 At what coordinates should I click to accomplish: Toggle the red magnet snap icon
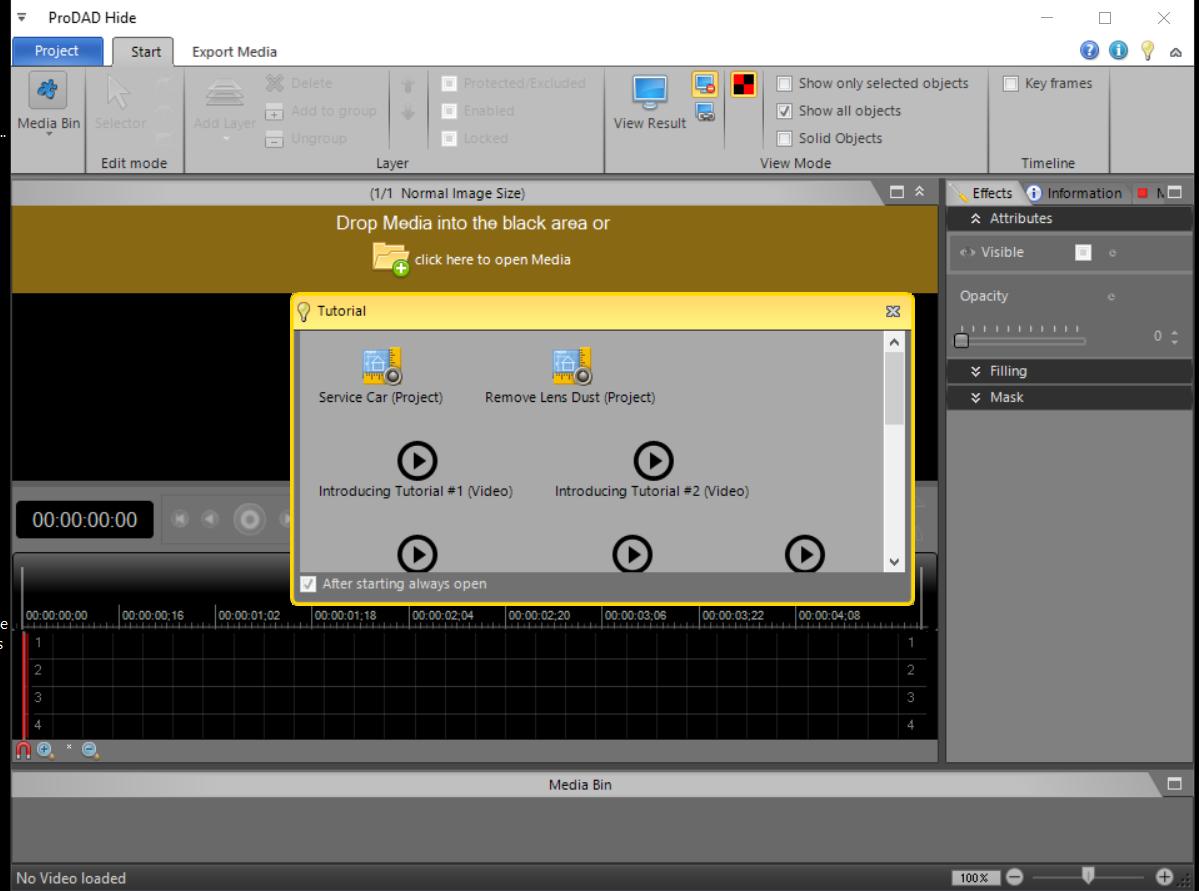[24, 750]
